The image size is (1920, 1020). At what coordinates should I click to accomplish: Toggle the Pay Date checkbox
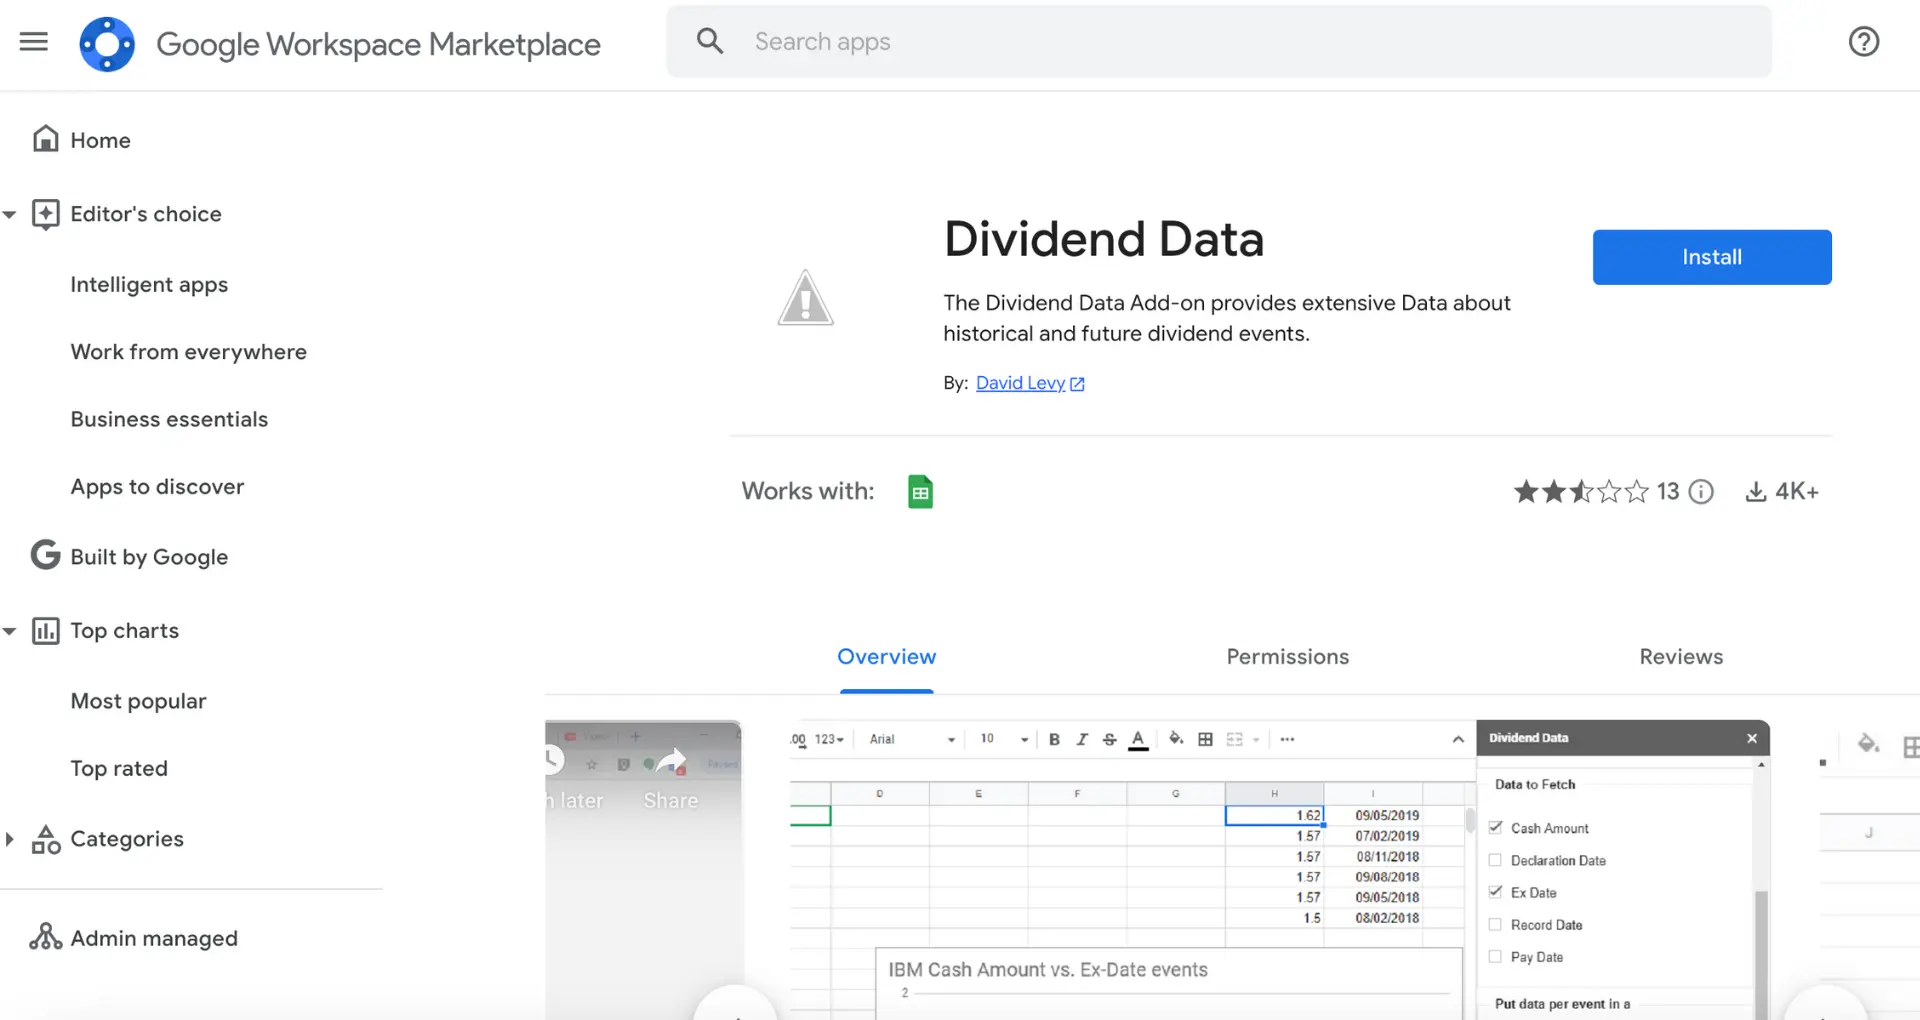1495,956
